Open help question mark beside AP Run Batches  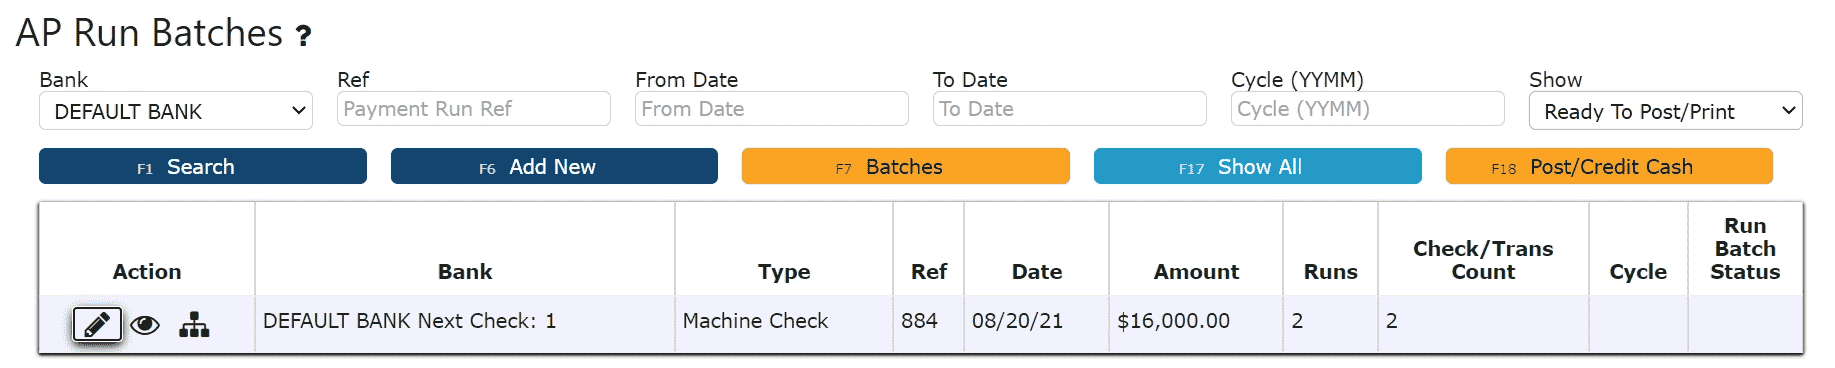click(303, 37)
